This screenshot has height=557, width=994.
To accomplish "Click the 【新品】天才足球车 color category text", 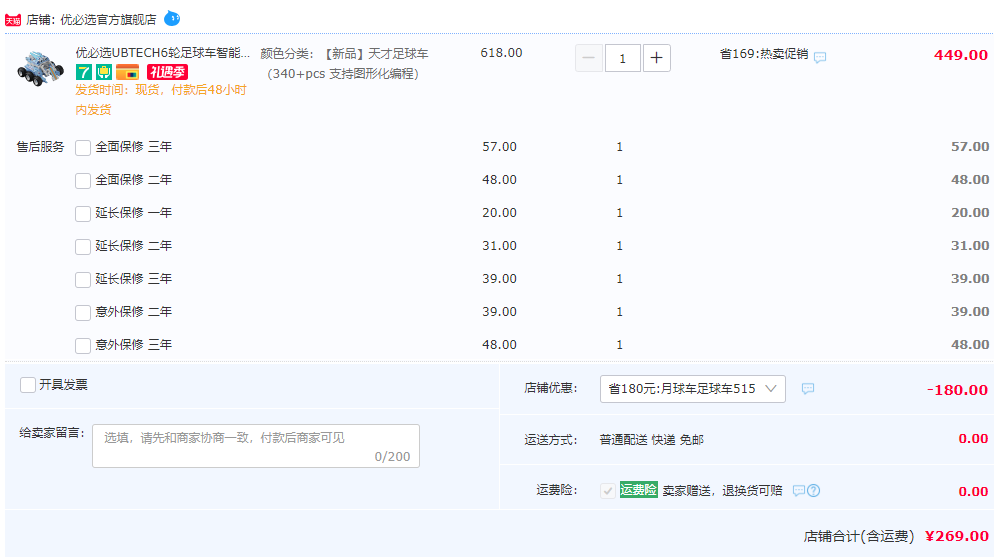I will [x=376, y=54].
